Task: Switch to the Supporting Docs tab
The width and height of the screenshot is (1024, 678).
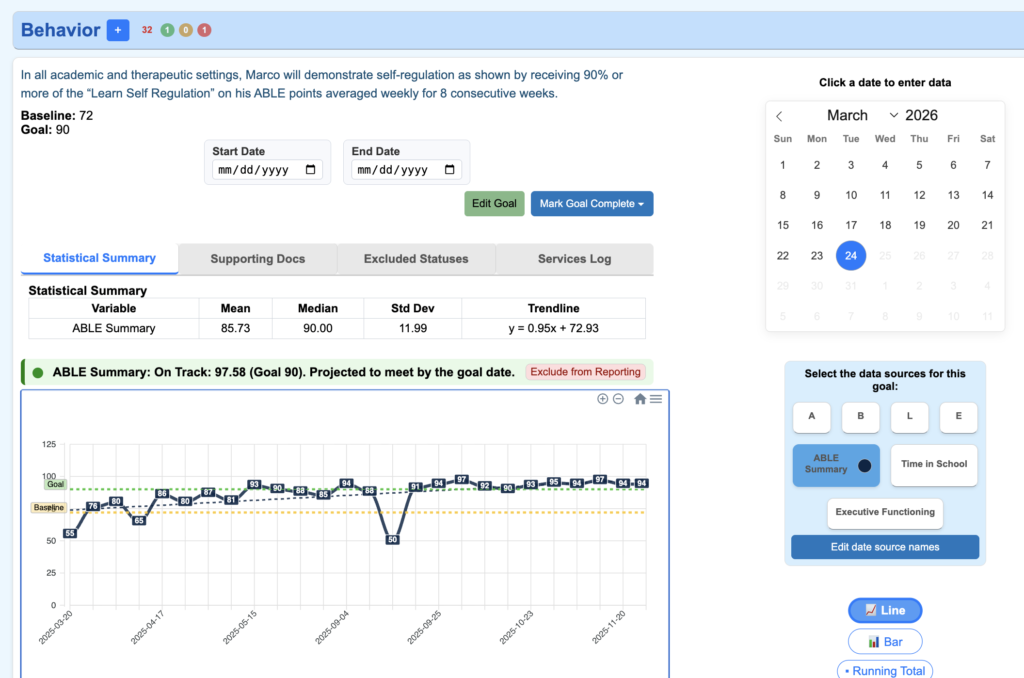Action: [257, 258]
